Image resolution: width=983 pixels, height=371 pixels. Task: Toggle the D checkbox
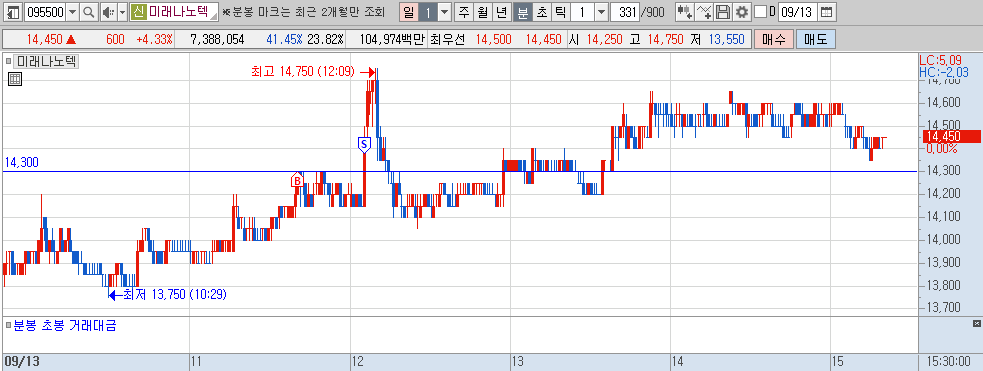point(760,11)
